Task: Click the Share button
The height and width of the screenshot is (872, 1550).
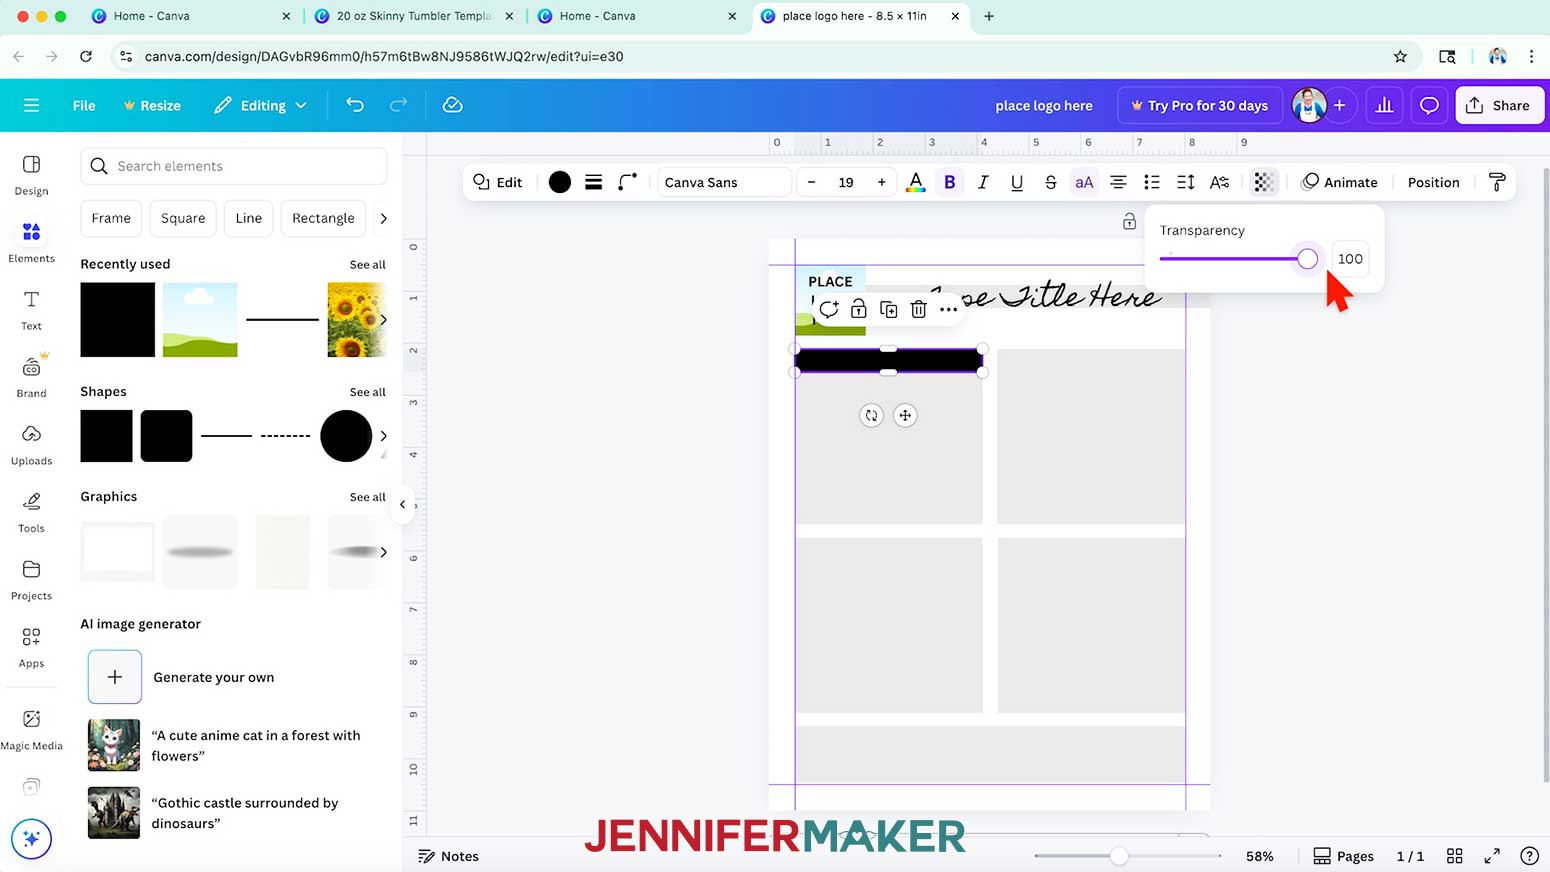Action: point(1499,105)
